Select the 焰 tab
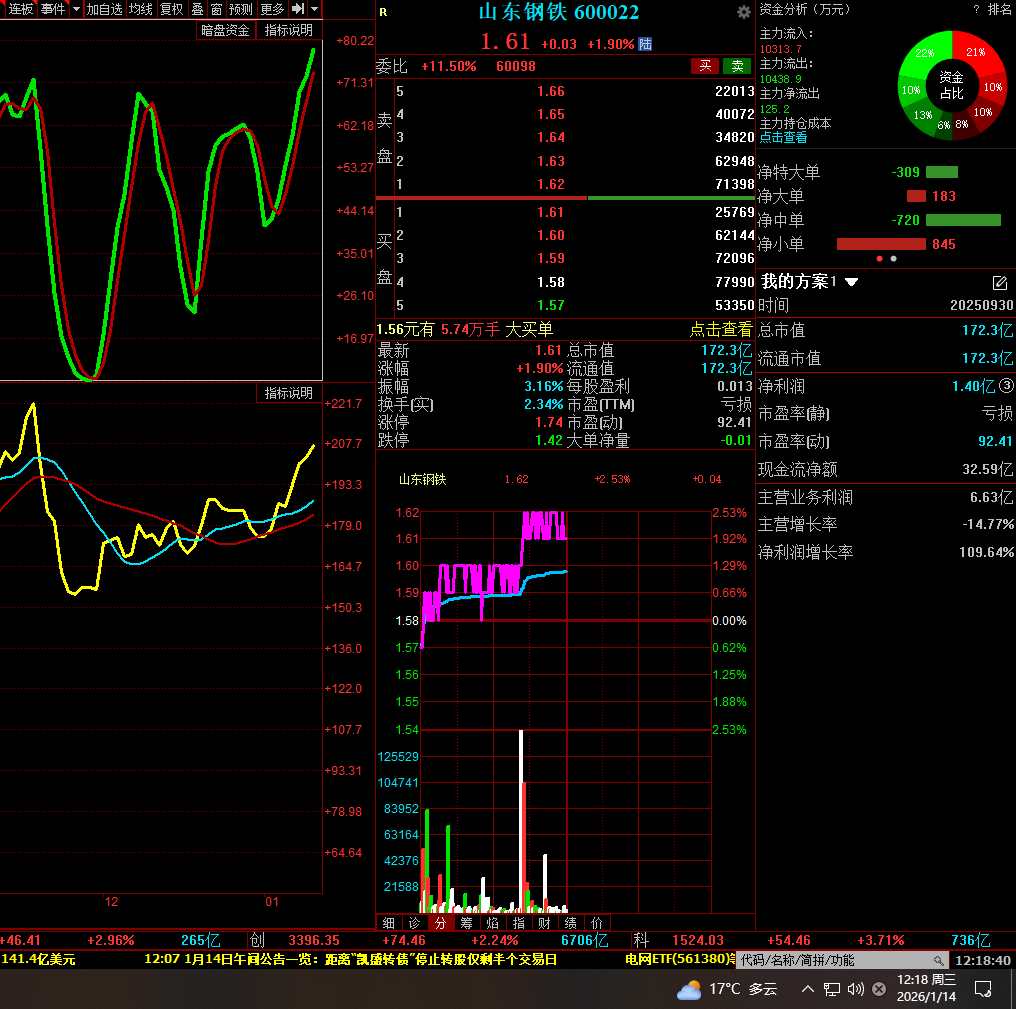The height and width of the screenshot is (1009, 1016). pos(492,923)
